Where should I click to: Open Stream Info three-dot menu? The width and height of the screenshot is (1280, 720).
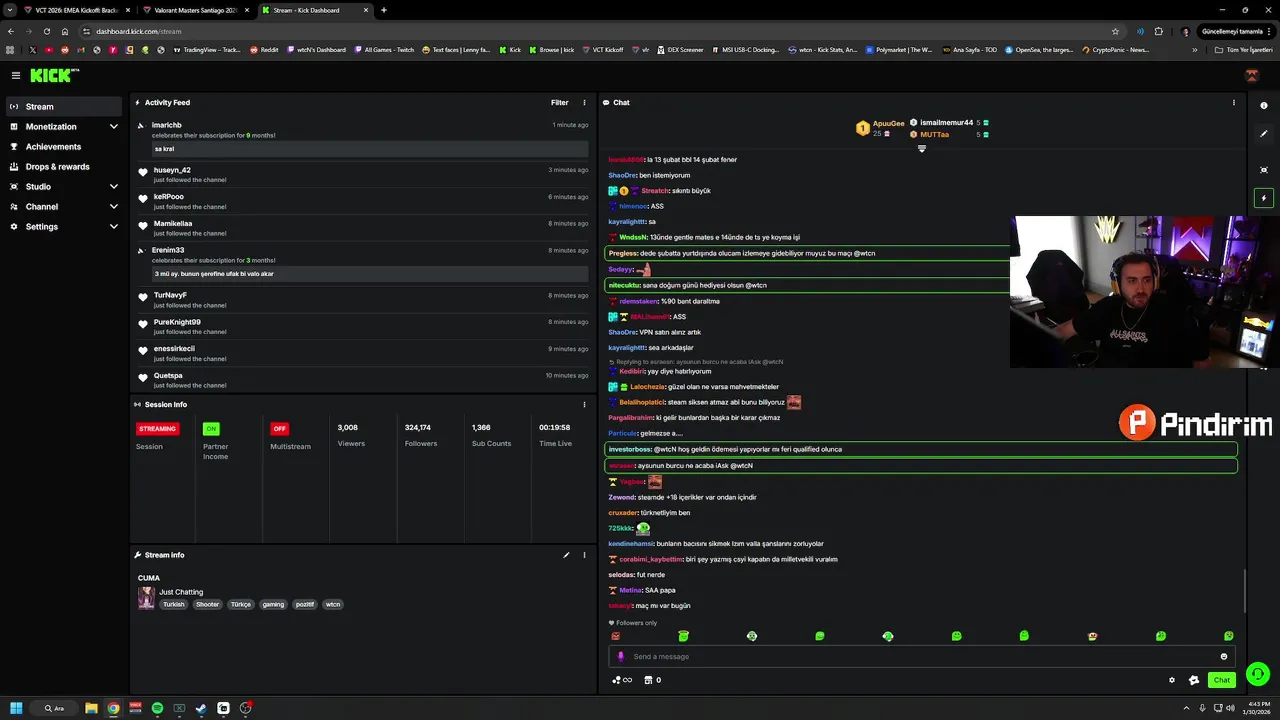click(584, 555)
